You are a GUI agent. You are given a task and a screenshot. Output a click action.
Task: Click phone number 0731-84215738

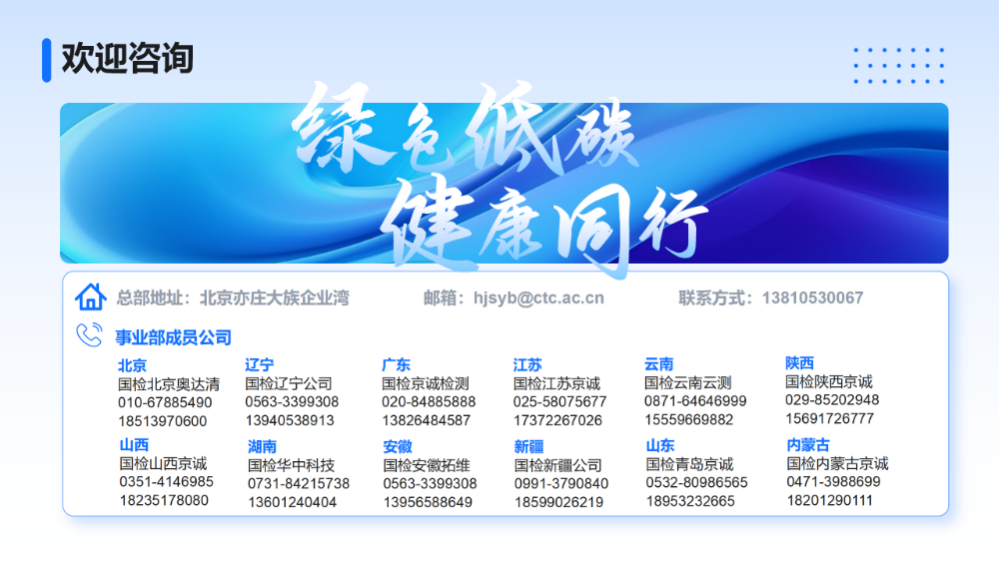point(299,484)
